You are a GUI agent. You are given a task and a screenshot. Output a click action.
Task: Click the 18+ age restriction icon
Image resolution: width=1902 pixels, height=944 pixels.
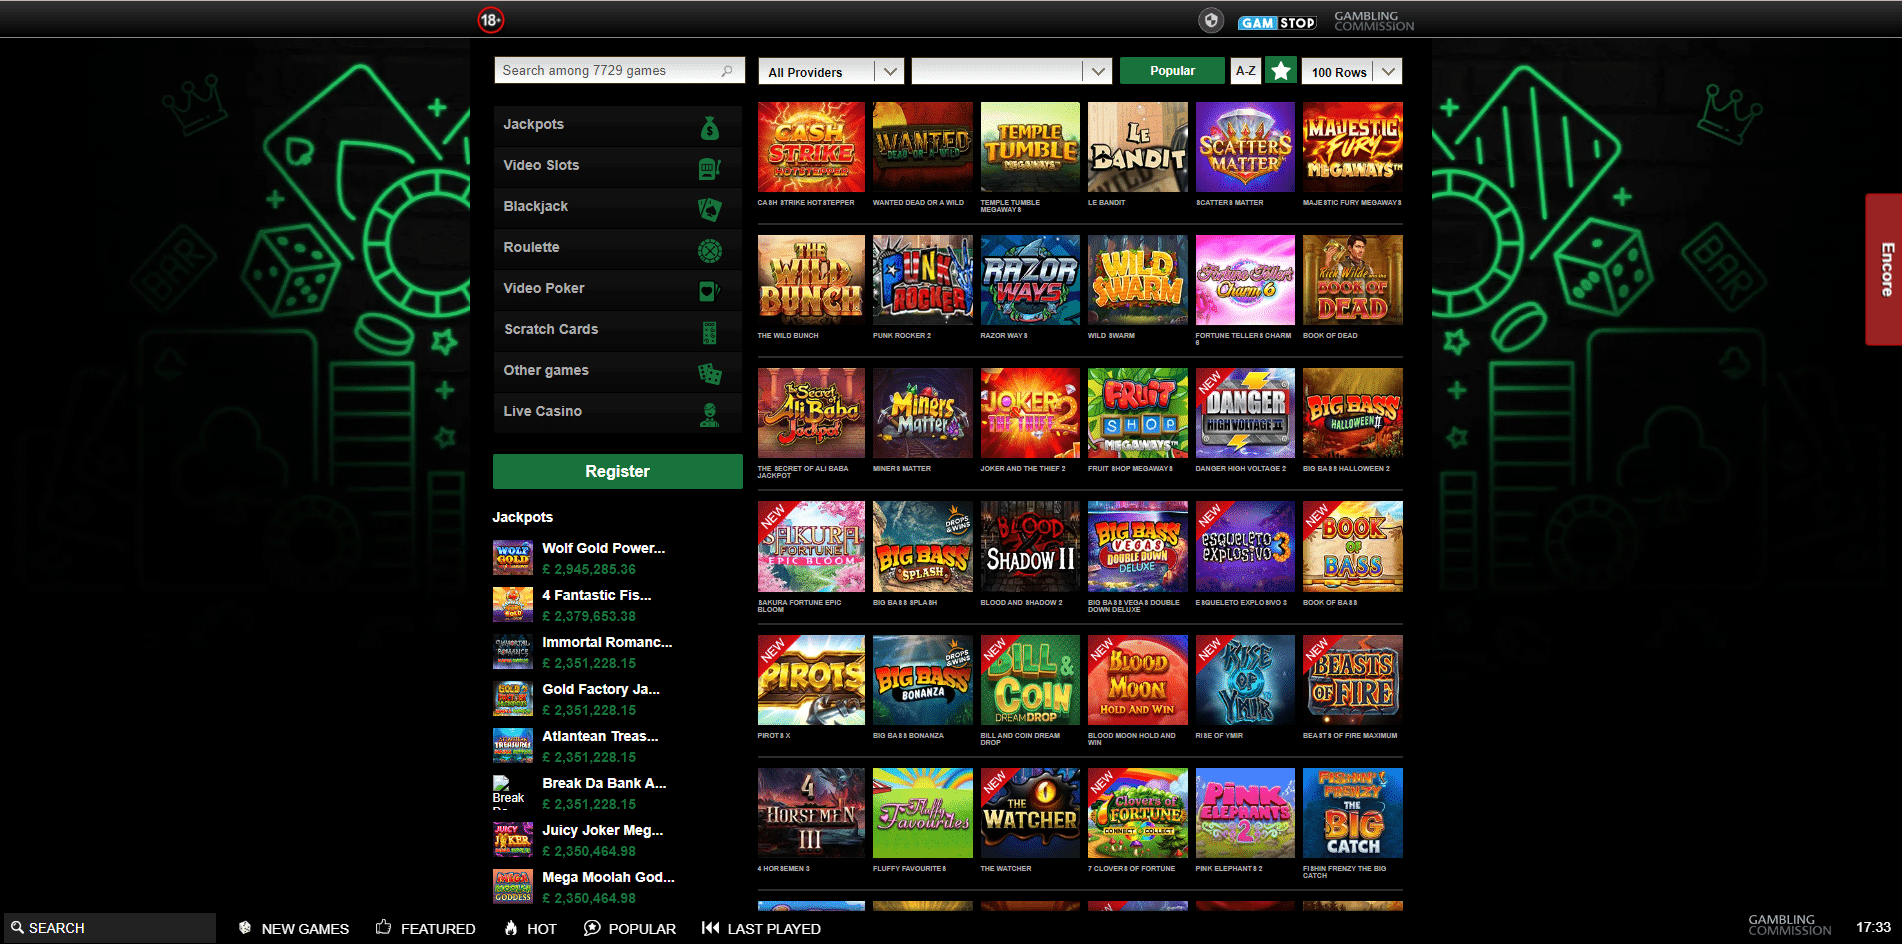point(490,20)
